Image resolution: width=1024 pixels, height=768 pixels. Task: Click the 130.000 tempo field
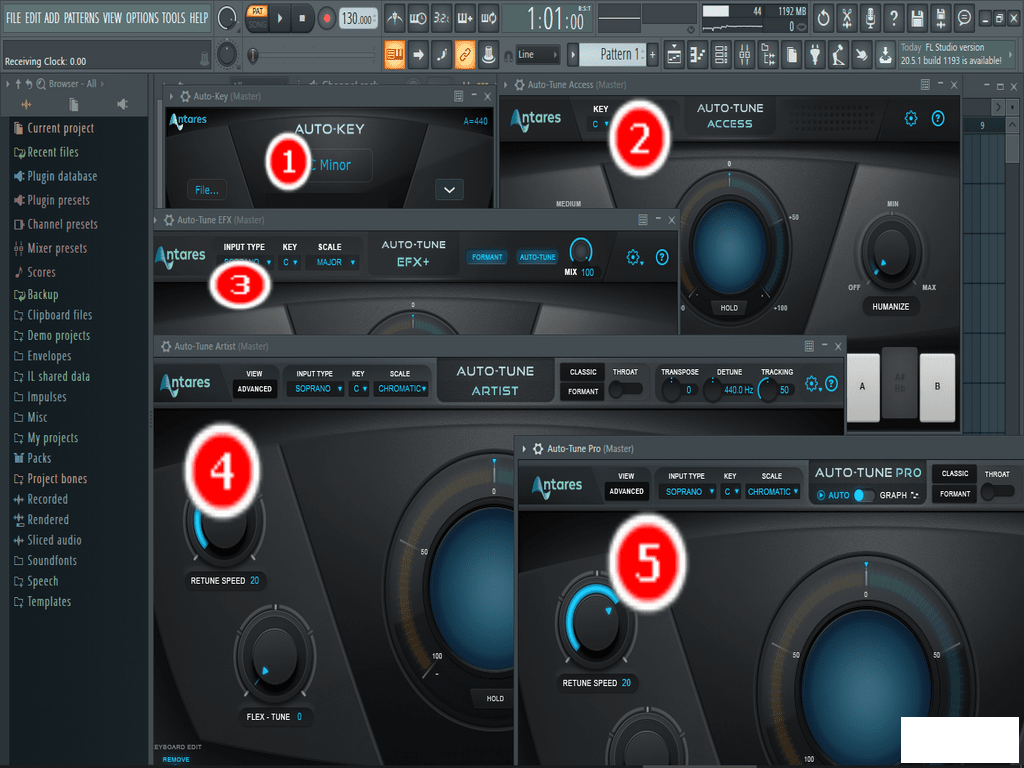coord(359,19)
